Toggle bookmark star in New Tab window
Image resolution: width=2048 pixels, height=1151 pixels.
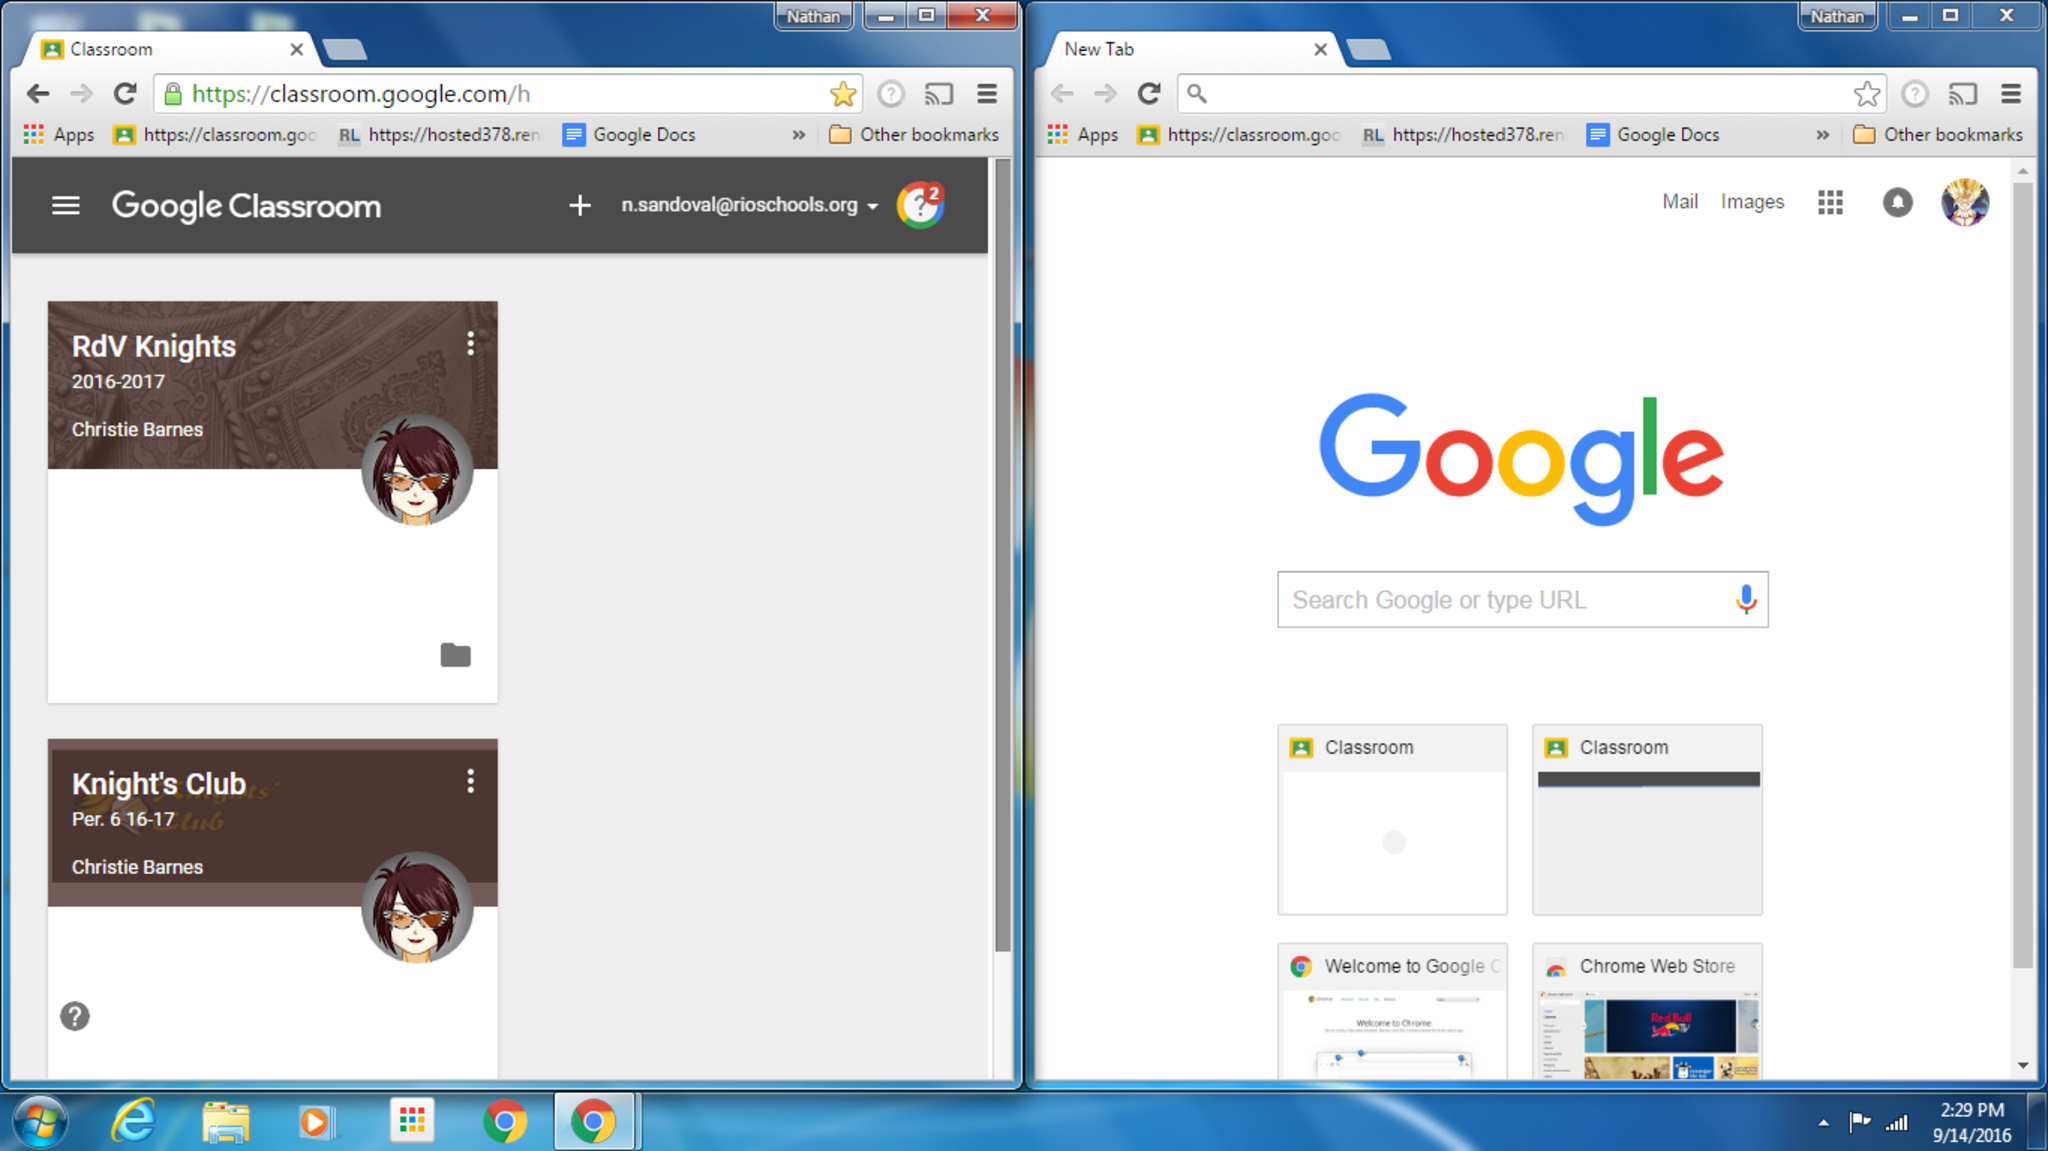tap(1866, 94)
